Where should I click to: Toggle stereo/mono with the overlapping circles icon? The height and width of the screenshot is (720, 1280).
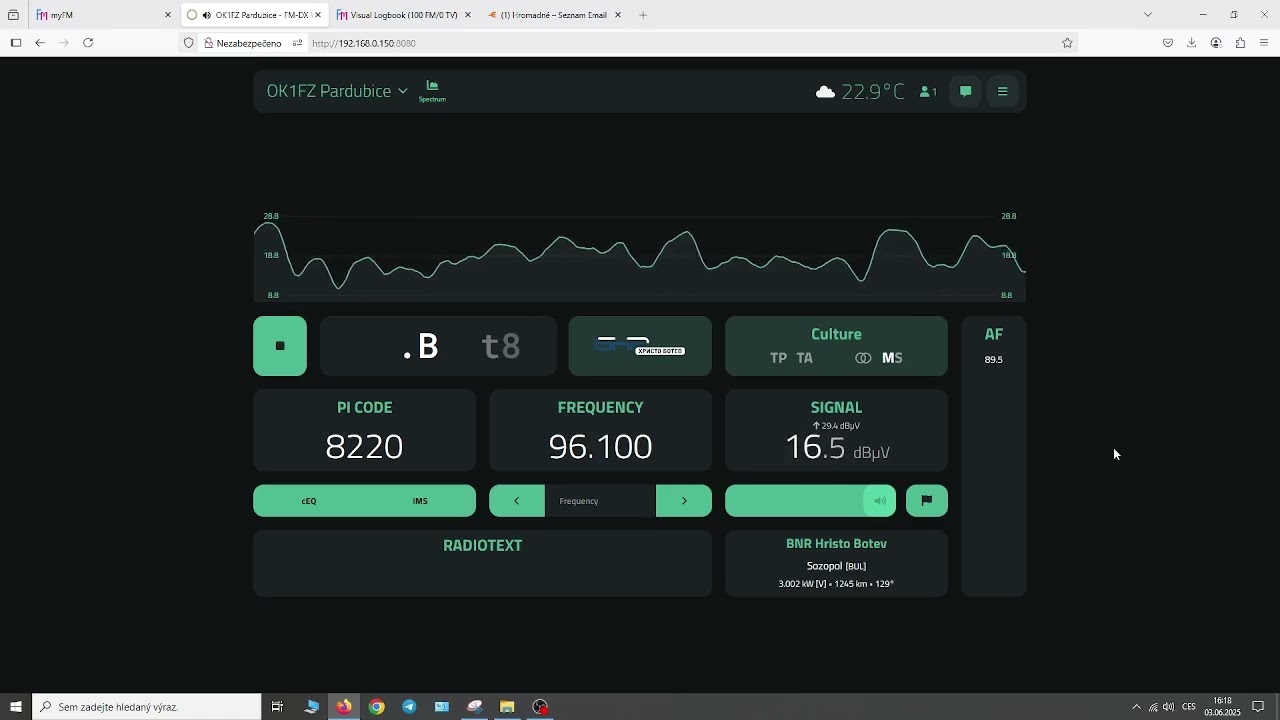click(x=863, y=358)
